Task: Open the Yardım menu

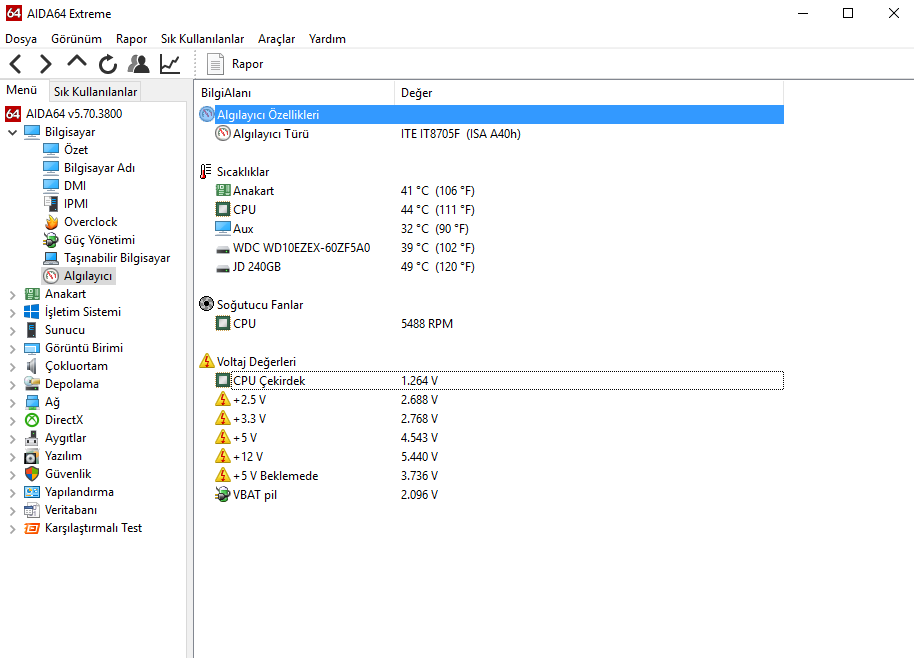Action: click(327, 39)
